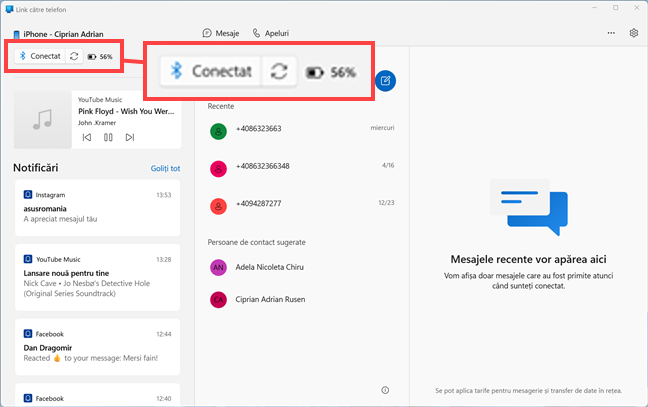The width and height of the screenshot is (648, 407).
Task: Open the three-dots more options menu
Action: (x=611, y=33)
